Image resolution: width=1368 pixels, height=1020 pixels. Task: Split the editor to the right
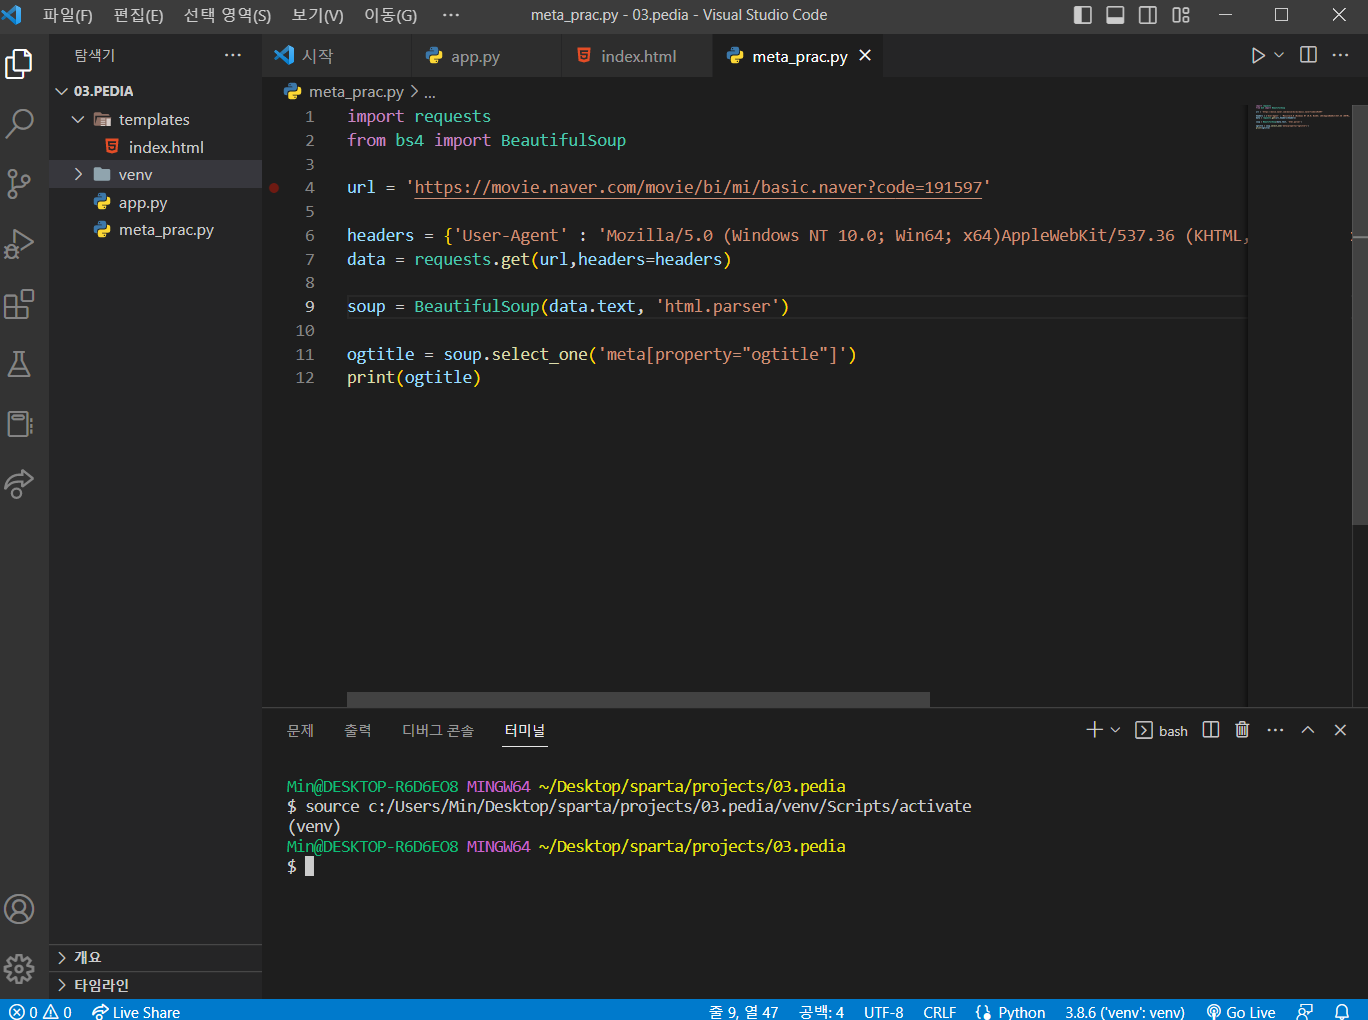pos(1308,55)
